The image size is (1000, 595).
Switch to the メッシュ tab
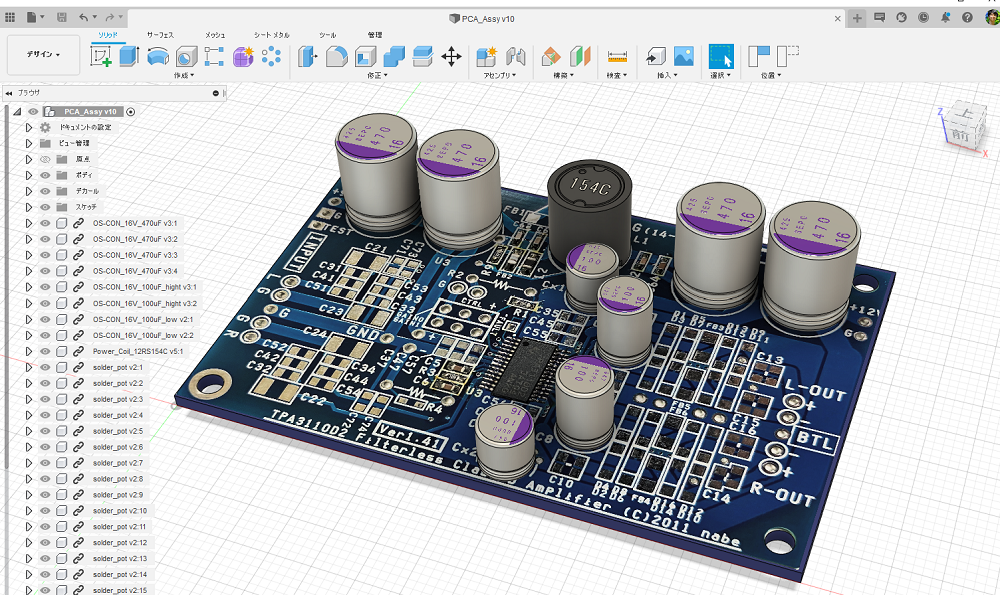point(215,35)
